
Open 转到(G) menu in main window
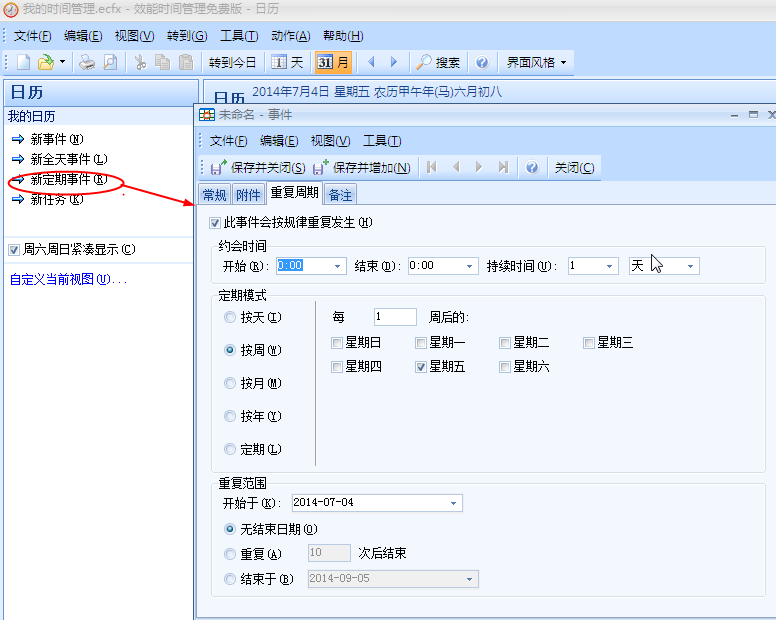point(187,36)
